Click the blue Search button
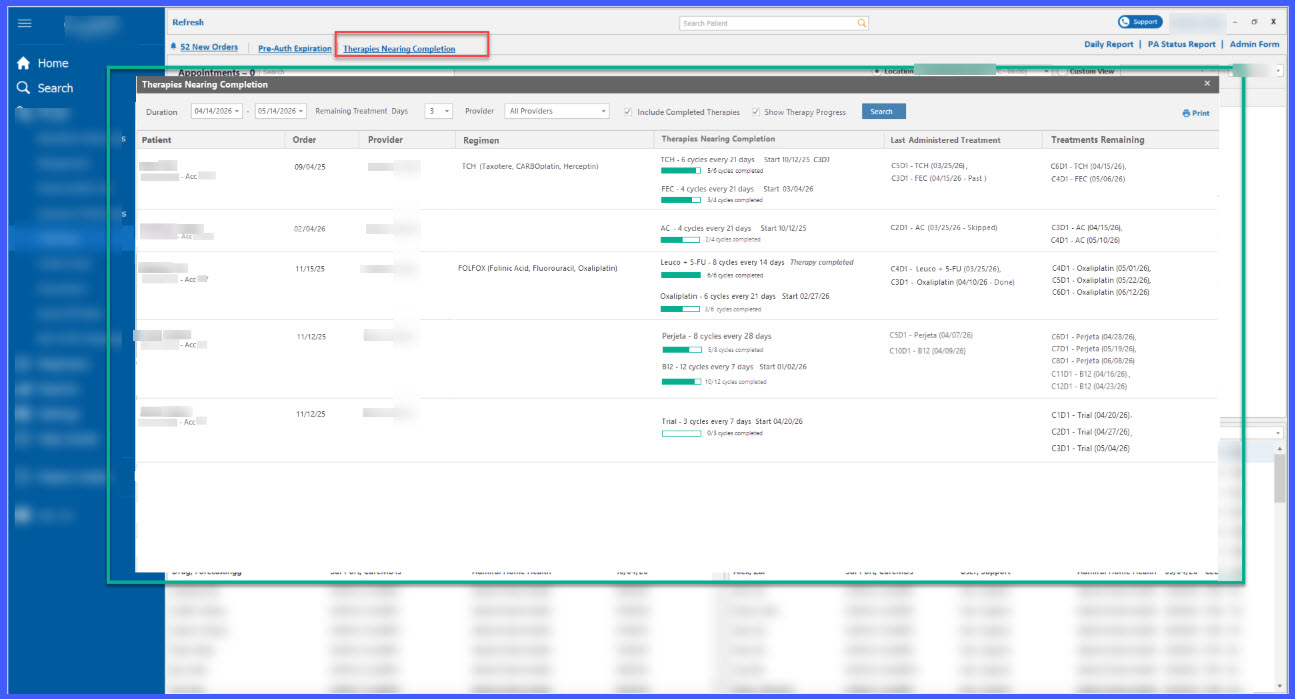This screenshot has height=699, width=1295. pyautogui.click(x=884, y=111)
